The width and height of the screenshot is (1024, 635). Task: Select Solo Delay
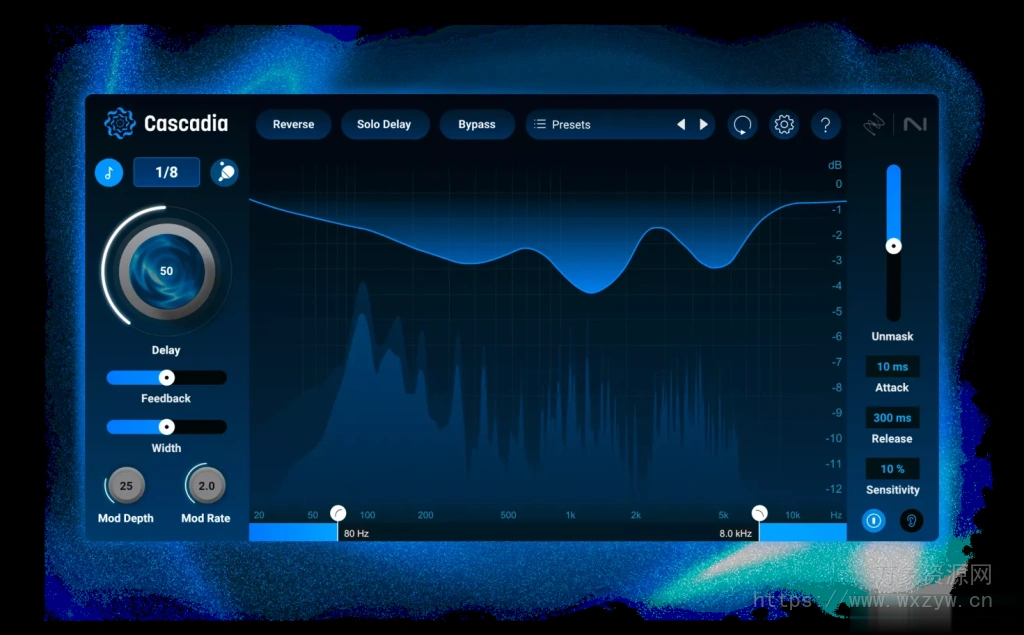[385, 124]
